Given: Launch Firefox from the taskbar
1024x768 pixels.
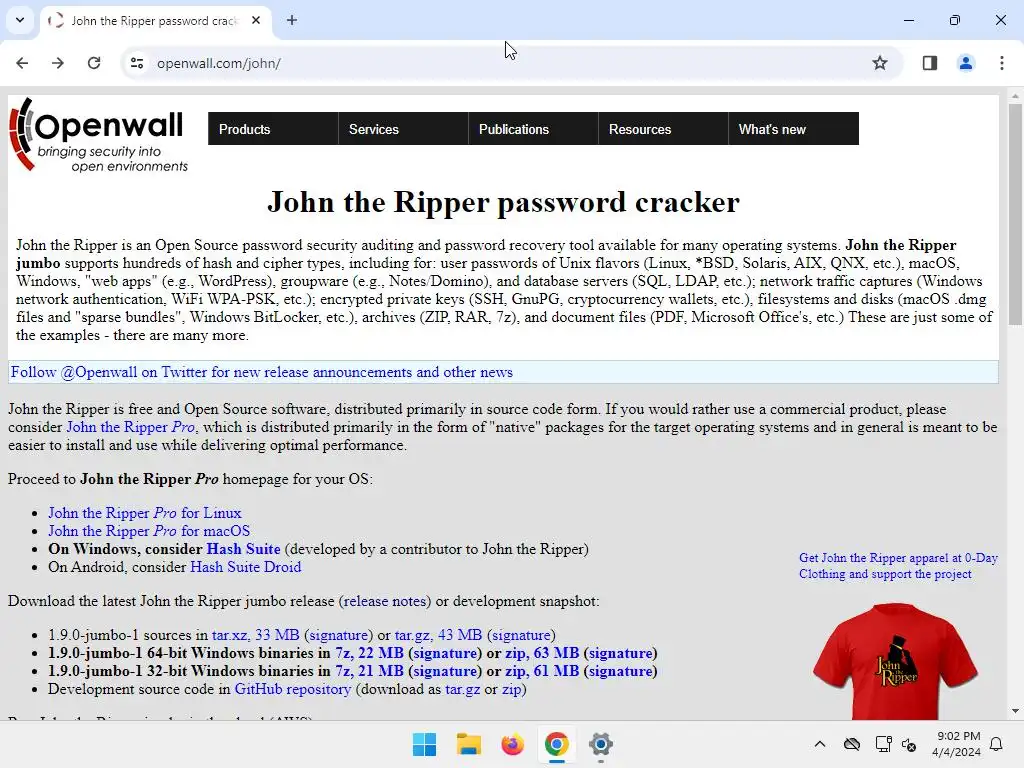Looking at the screenshot, I should pos(513,744).
